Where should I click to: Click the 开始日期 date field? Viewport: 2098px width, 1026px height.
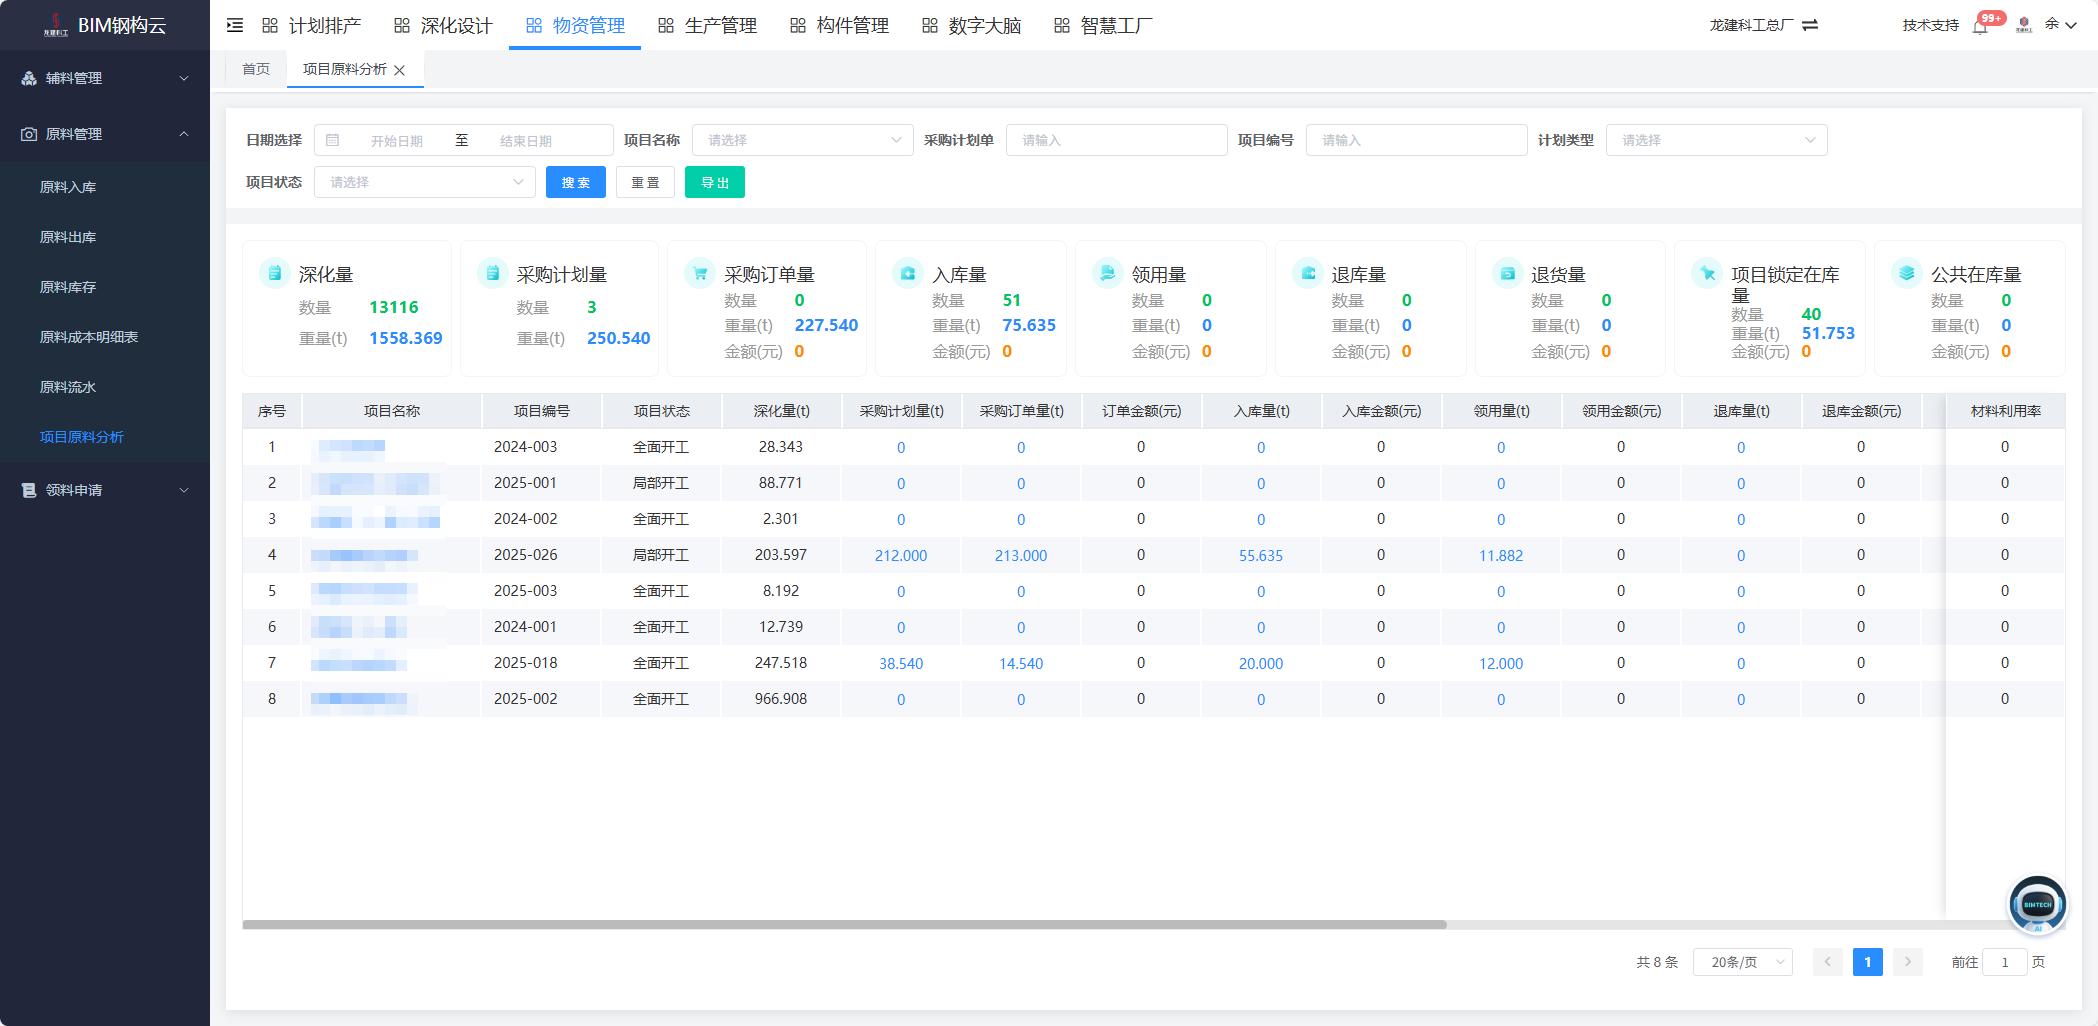tap(397, 141)
